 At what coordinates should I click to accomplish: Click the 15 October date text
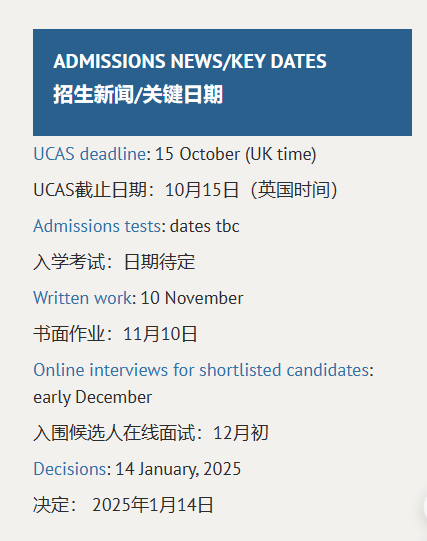point(197,154)
